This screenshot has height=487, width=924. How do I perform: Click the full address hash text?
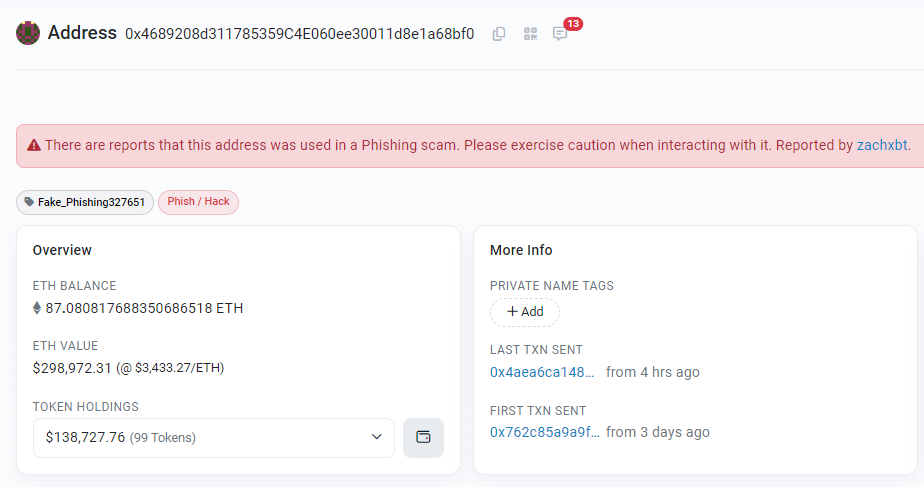coord(299,34)
